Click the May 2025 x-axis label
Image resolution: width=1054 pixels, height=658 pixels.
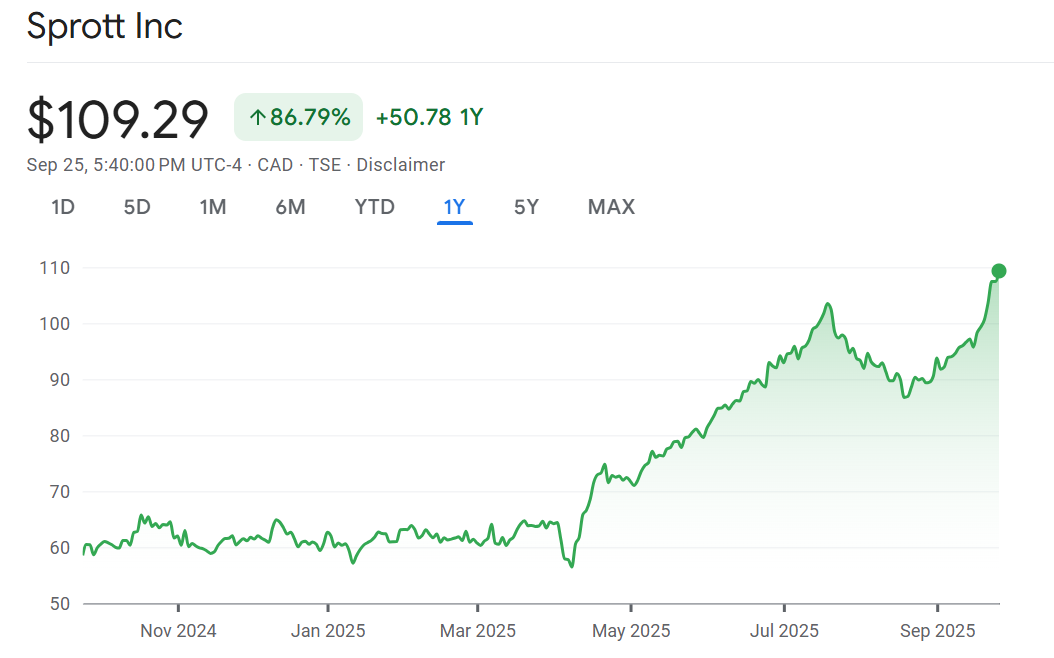(x=631, y=631)
